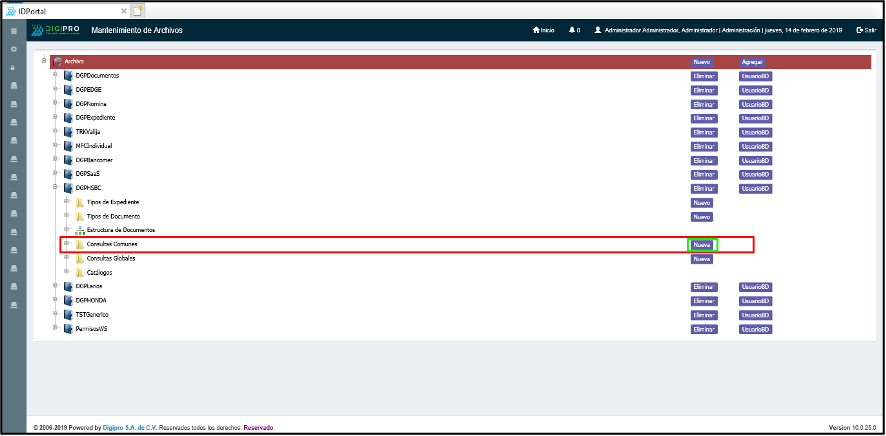The height and width of the screenshot is (436, 886).
Task: Click Agregar button in Archivo row
Action: pyautogui.click(x=752, y=62)
